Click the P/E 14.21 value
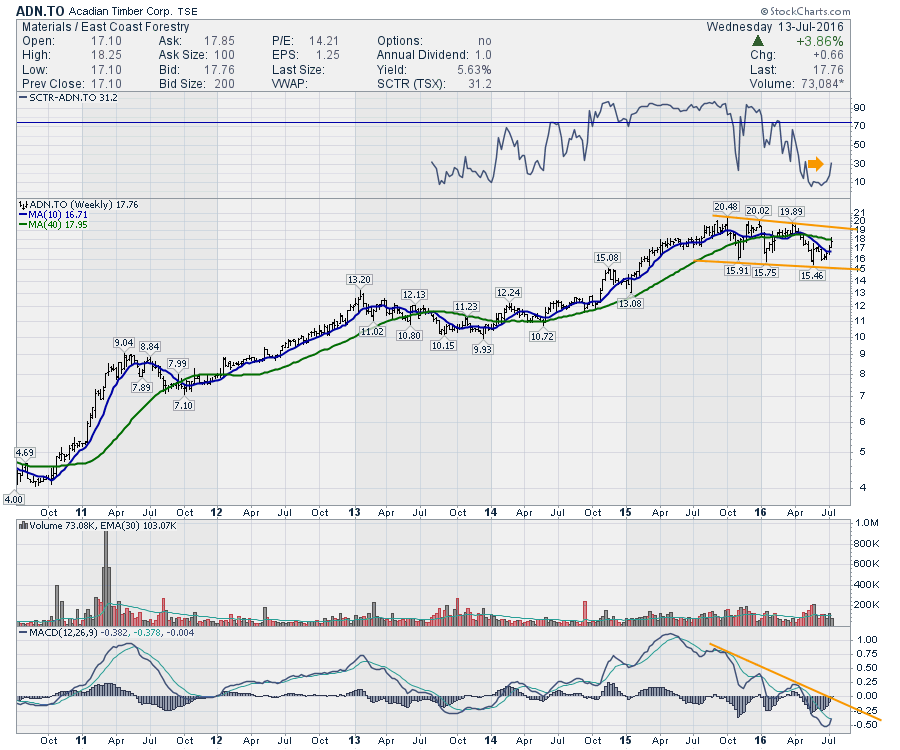This screenshot has height=750, width=900. [x=324, y=41]
